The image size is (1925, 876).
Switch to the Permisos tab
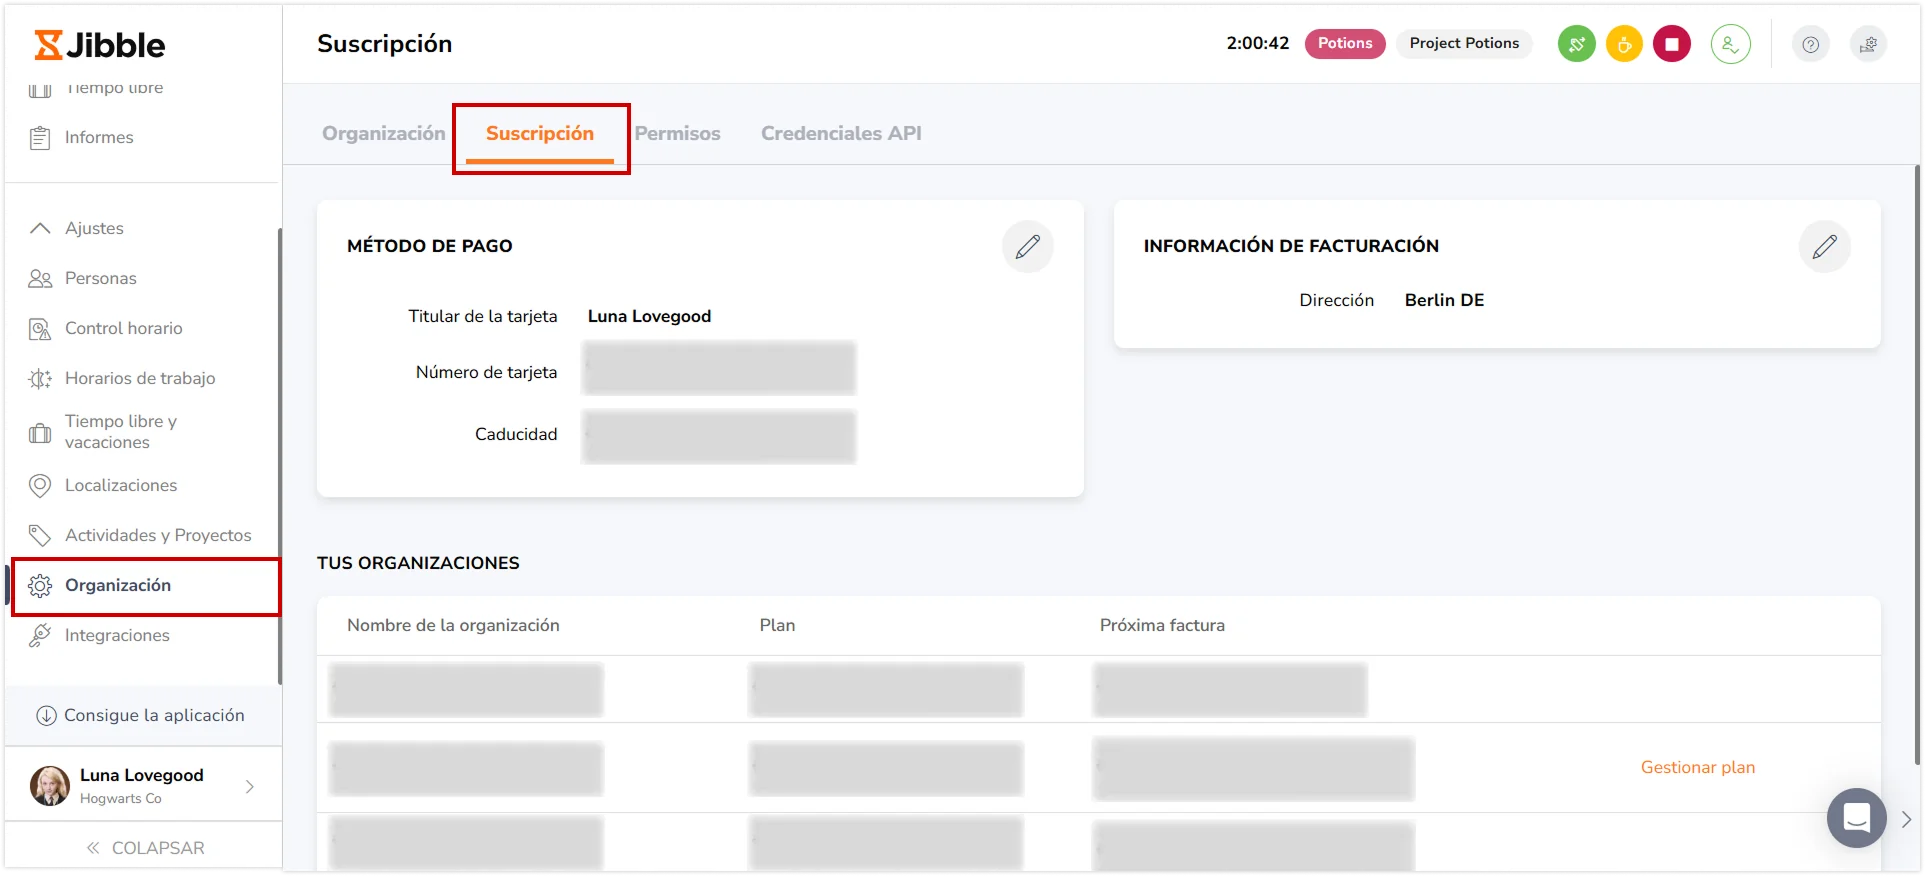pos(678,133)
